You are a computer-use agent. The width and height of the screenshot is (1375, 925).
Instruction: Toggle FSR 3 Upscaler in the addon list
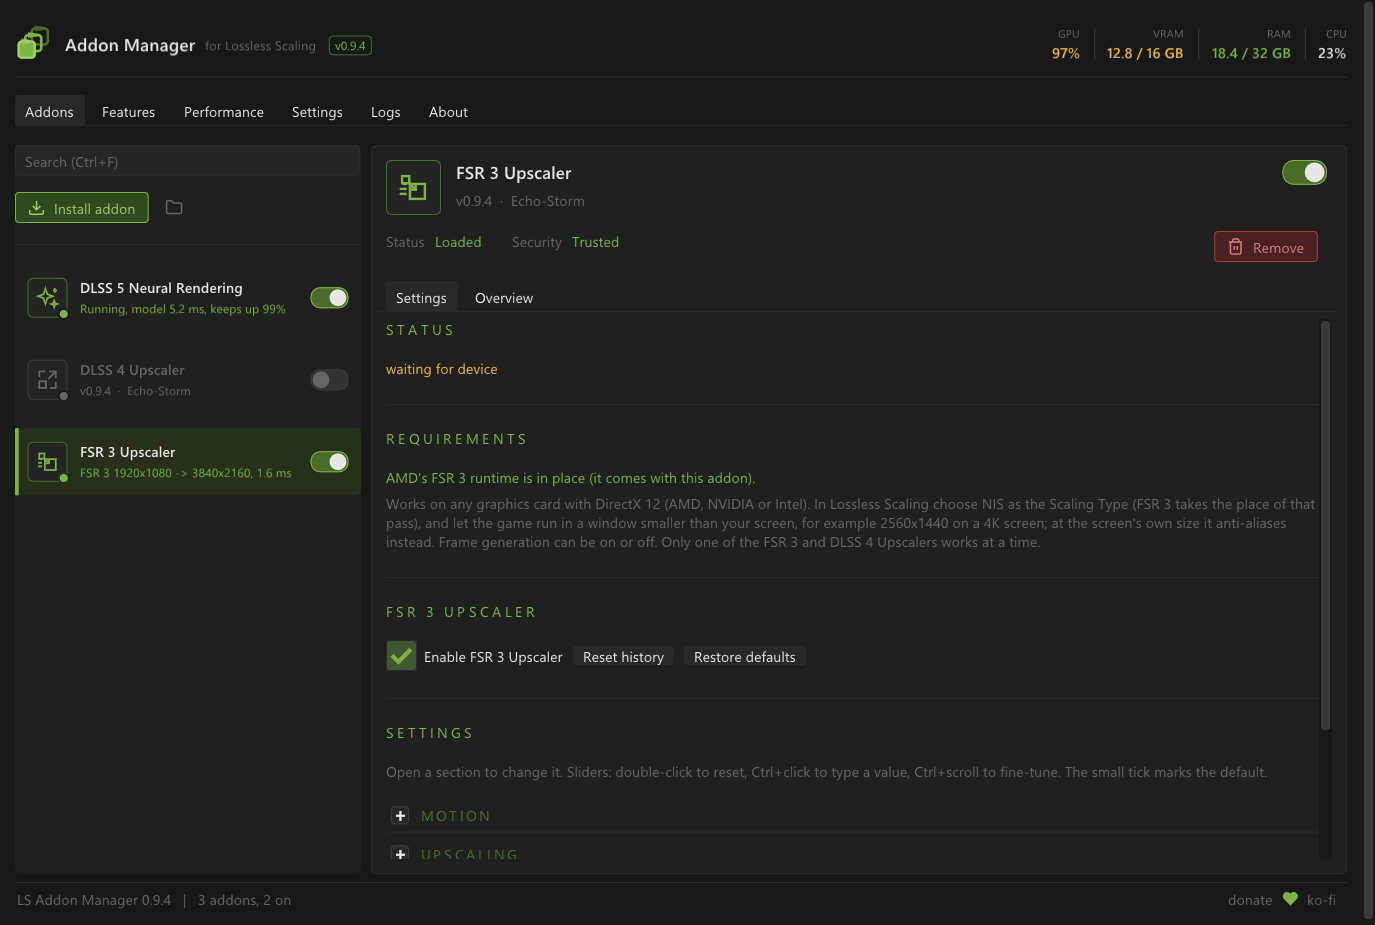coord(329,462)
